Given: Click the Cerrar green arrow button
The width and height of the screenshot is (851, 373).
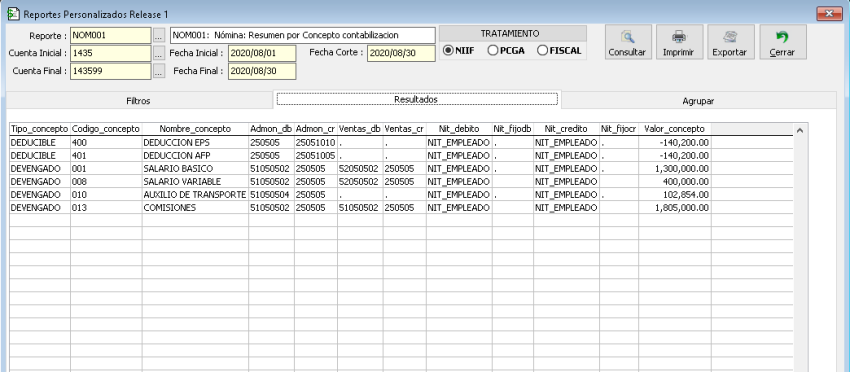Looking at the screenshot, I should coord(782,42).
